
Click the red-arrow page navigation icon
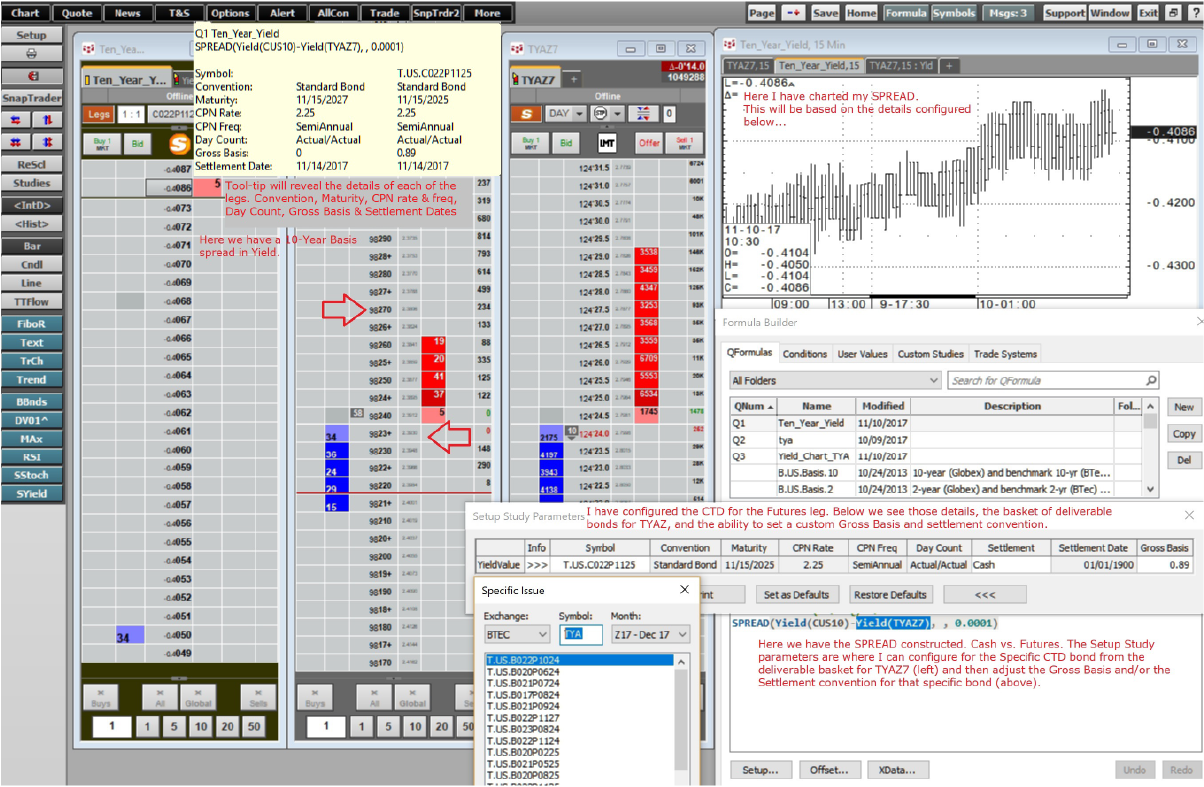point(793,13)
